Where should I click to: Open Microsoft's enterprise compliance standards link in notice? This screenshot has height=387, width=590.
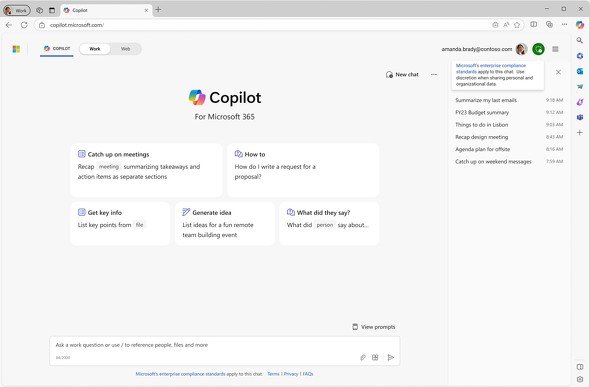pos(490,68)
